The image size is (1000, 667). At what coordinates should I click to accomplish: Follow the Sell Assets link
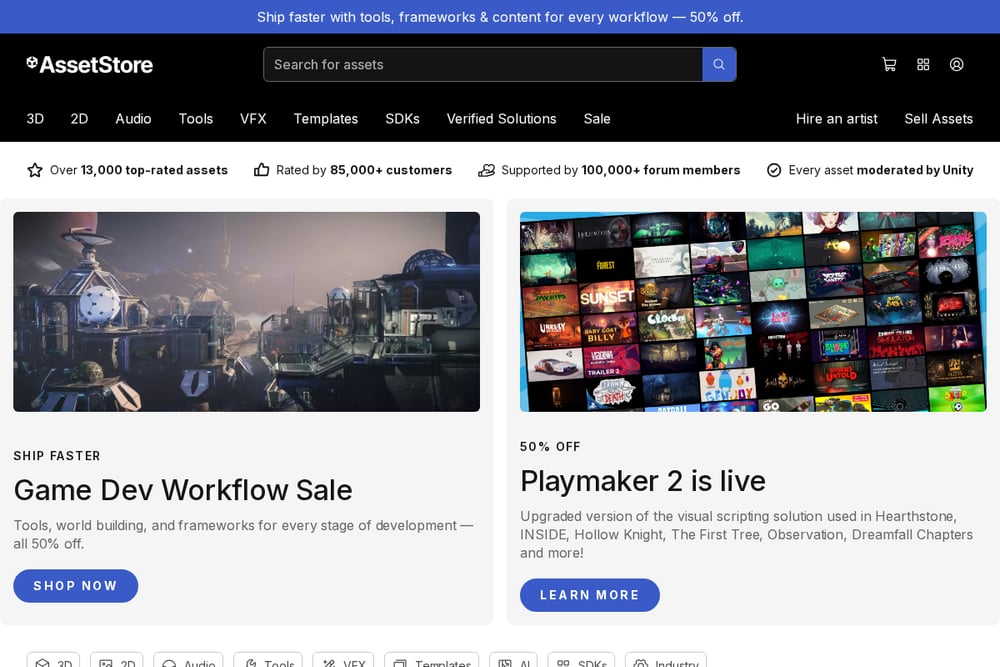point(939,119)
